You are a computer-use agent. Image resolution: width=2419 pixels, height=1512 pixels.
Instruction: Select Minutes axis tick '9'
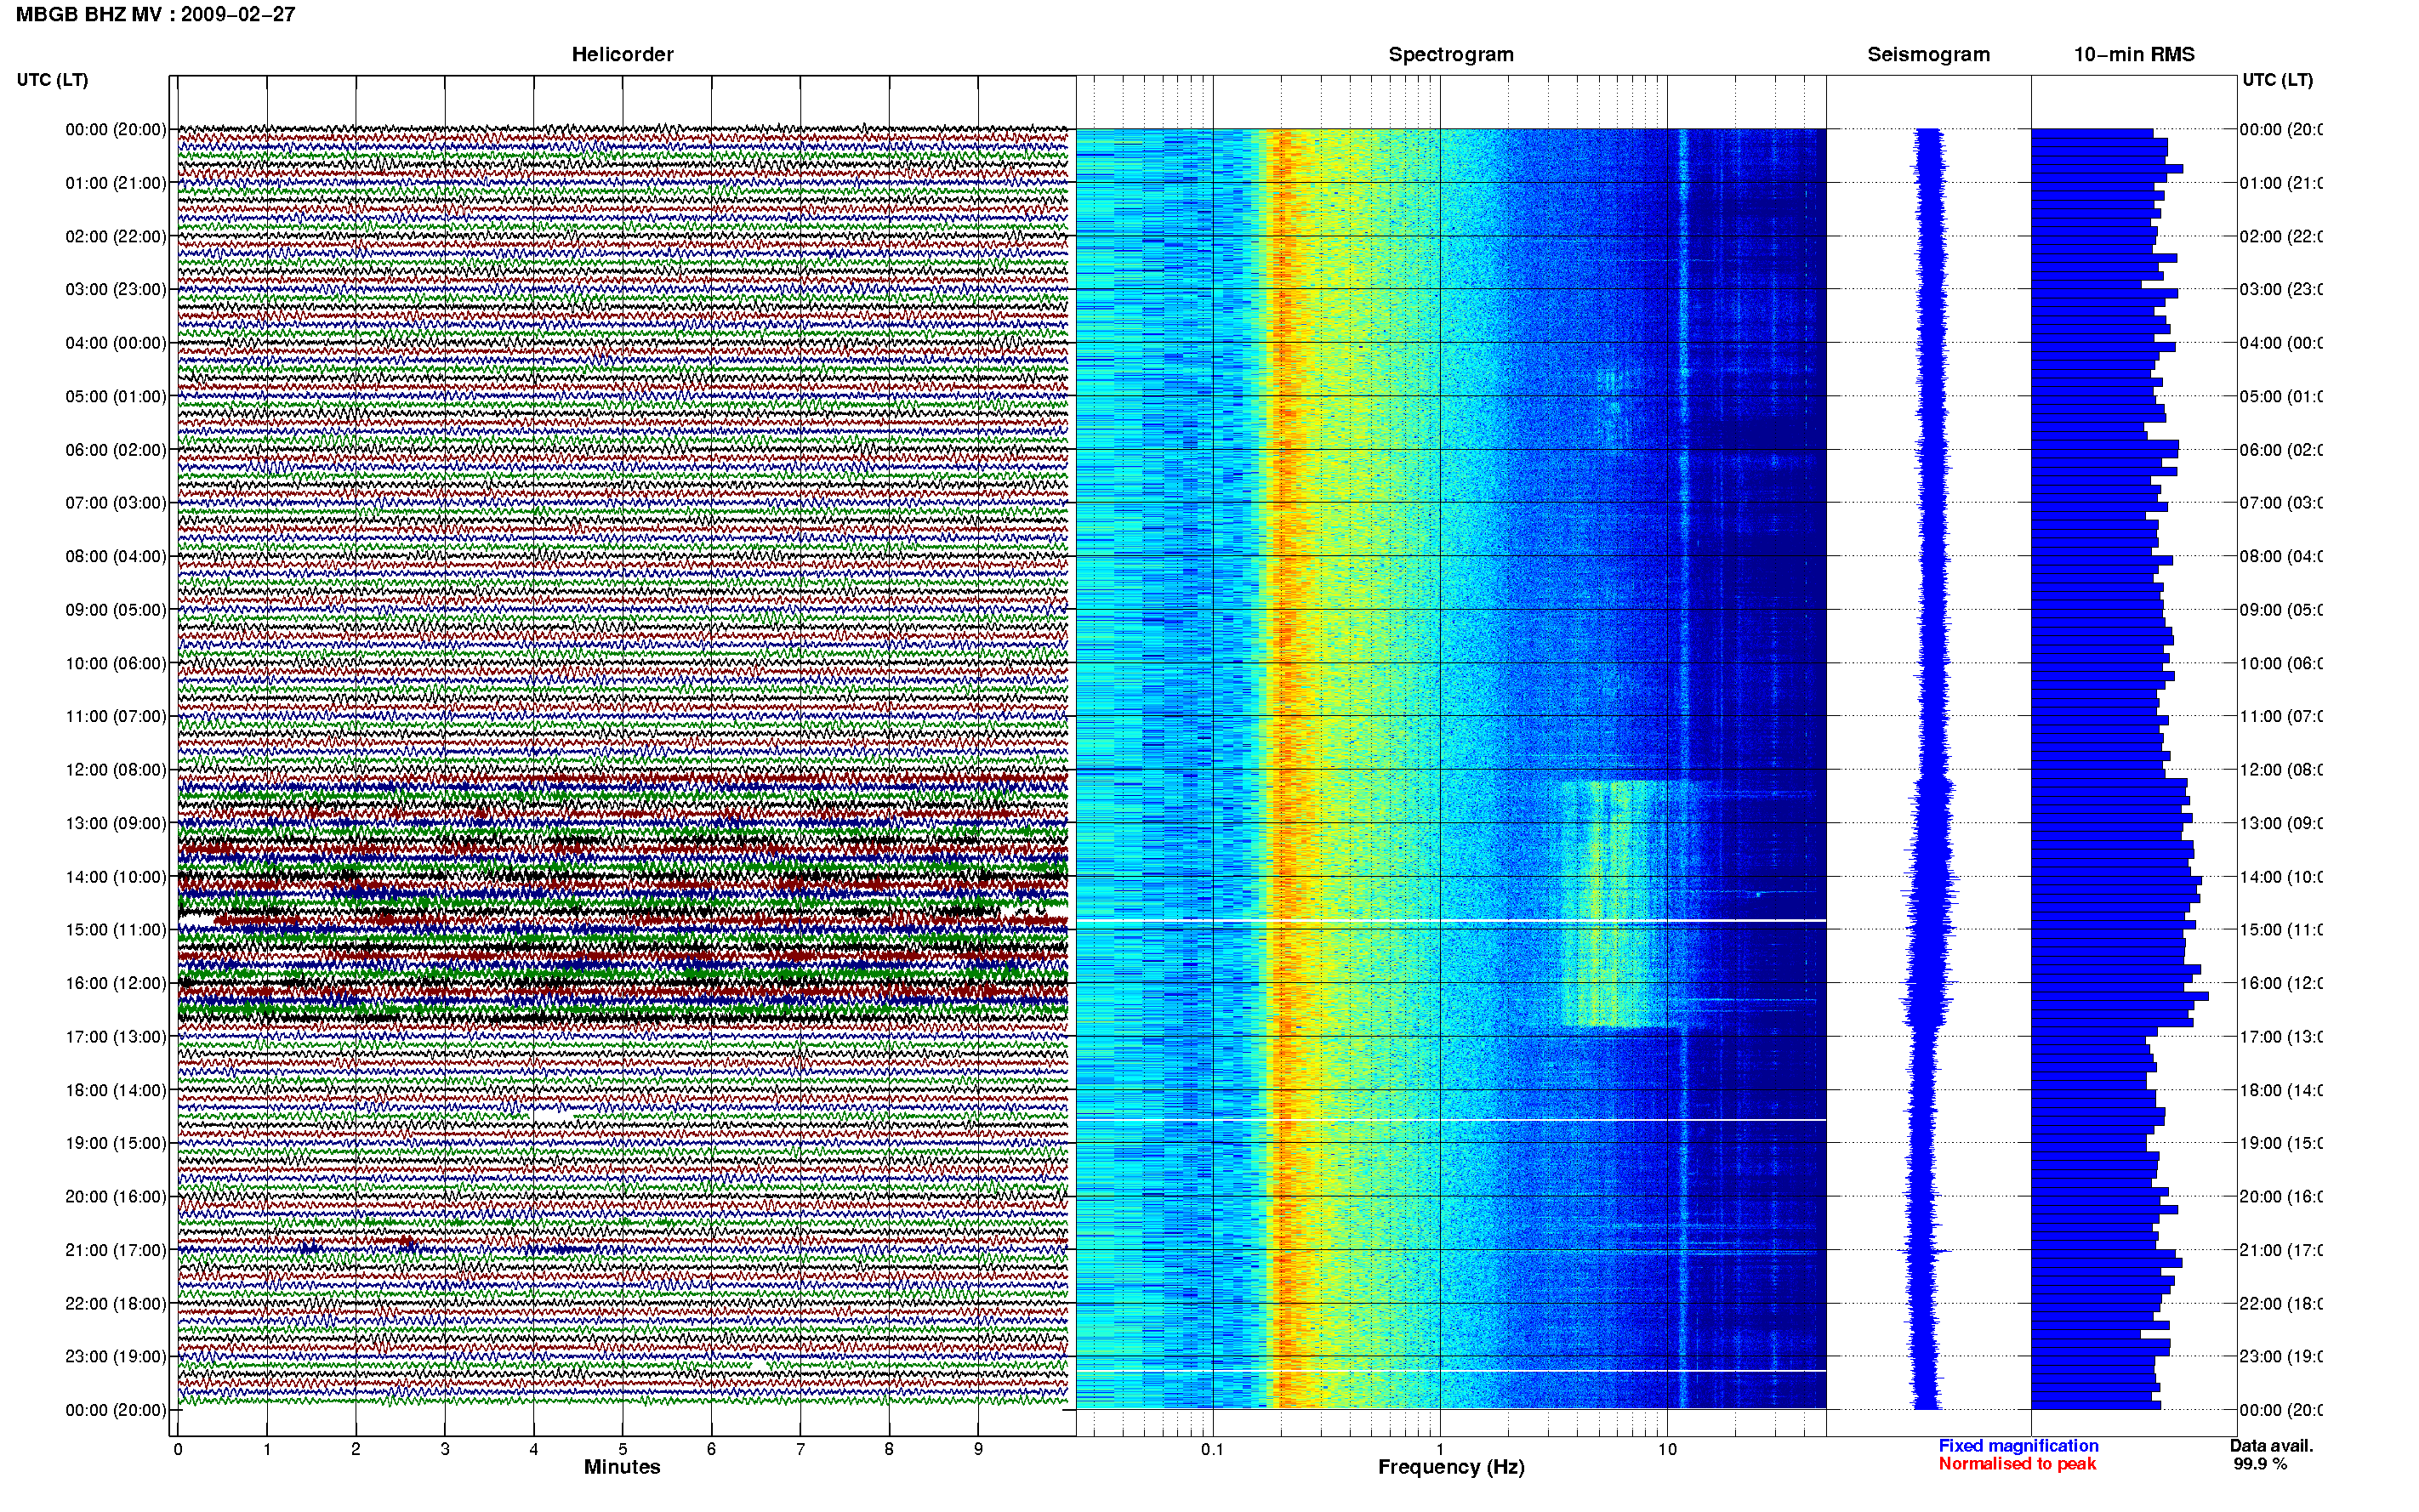pos(978,1449)
